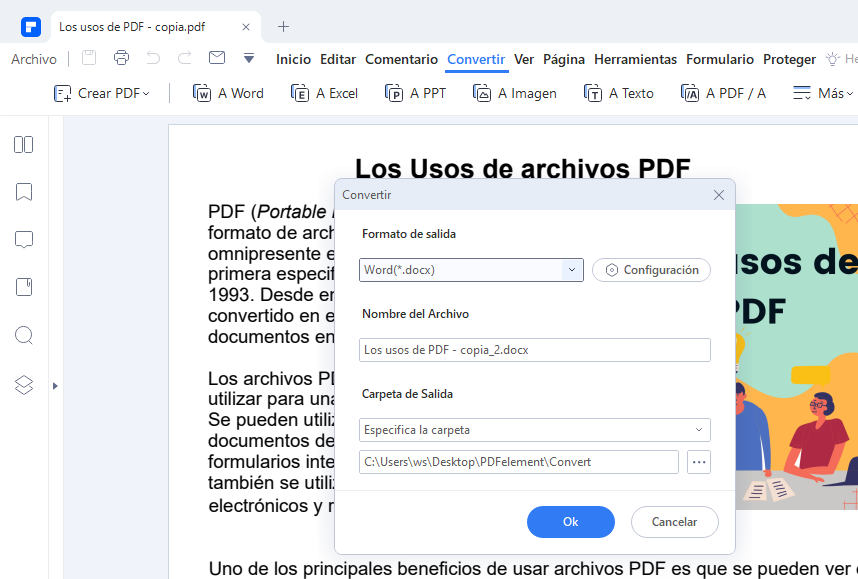Open the search panel magnifier icon
The image size is (858, 579).
(x=24, y=335)
